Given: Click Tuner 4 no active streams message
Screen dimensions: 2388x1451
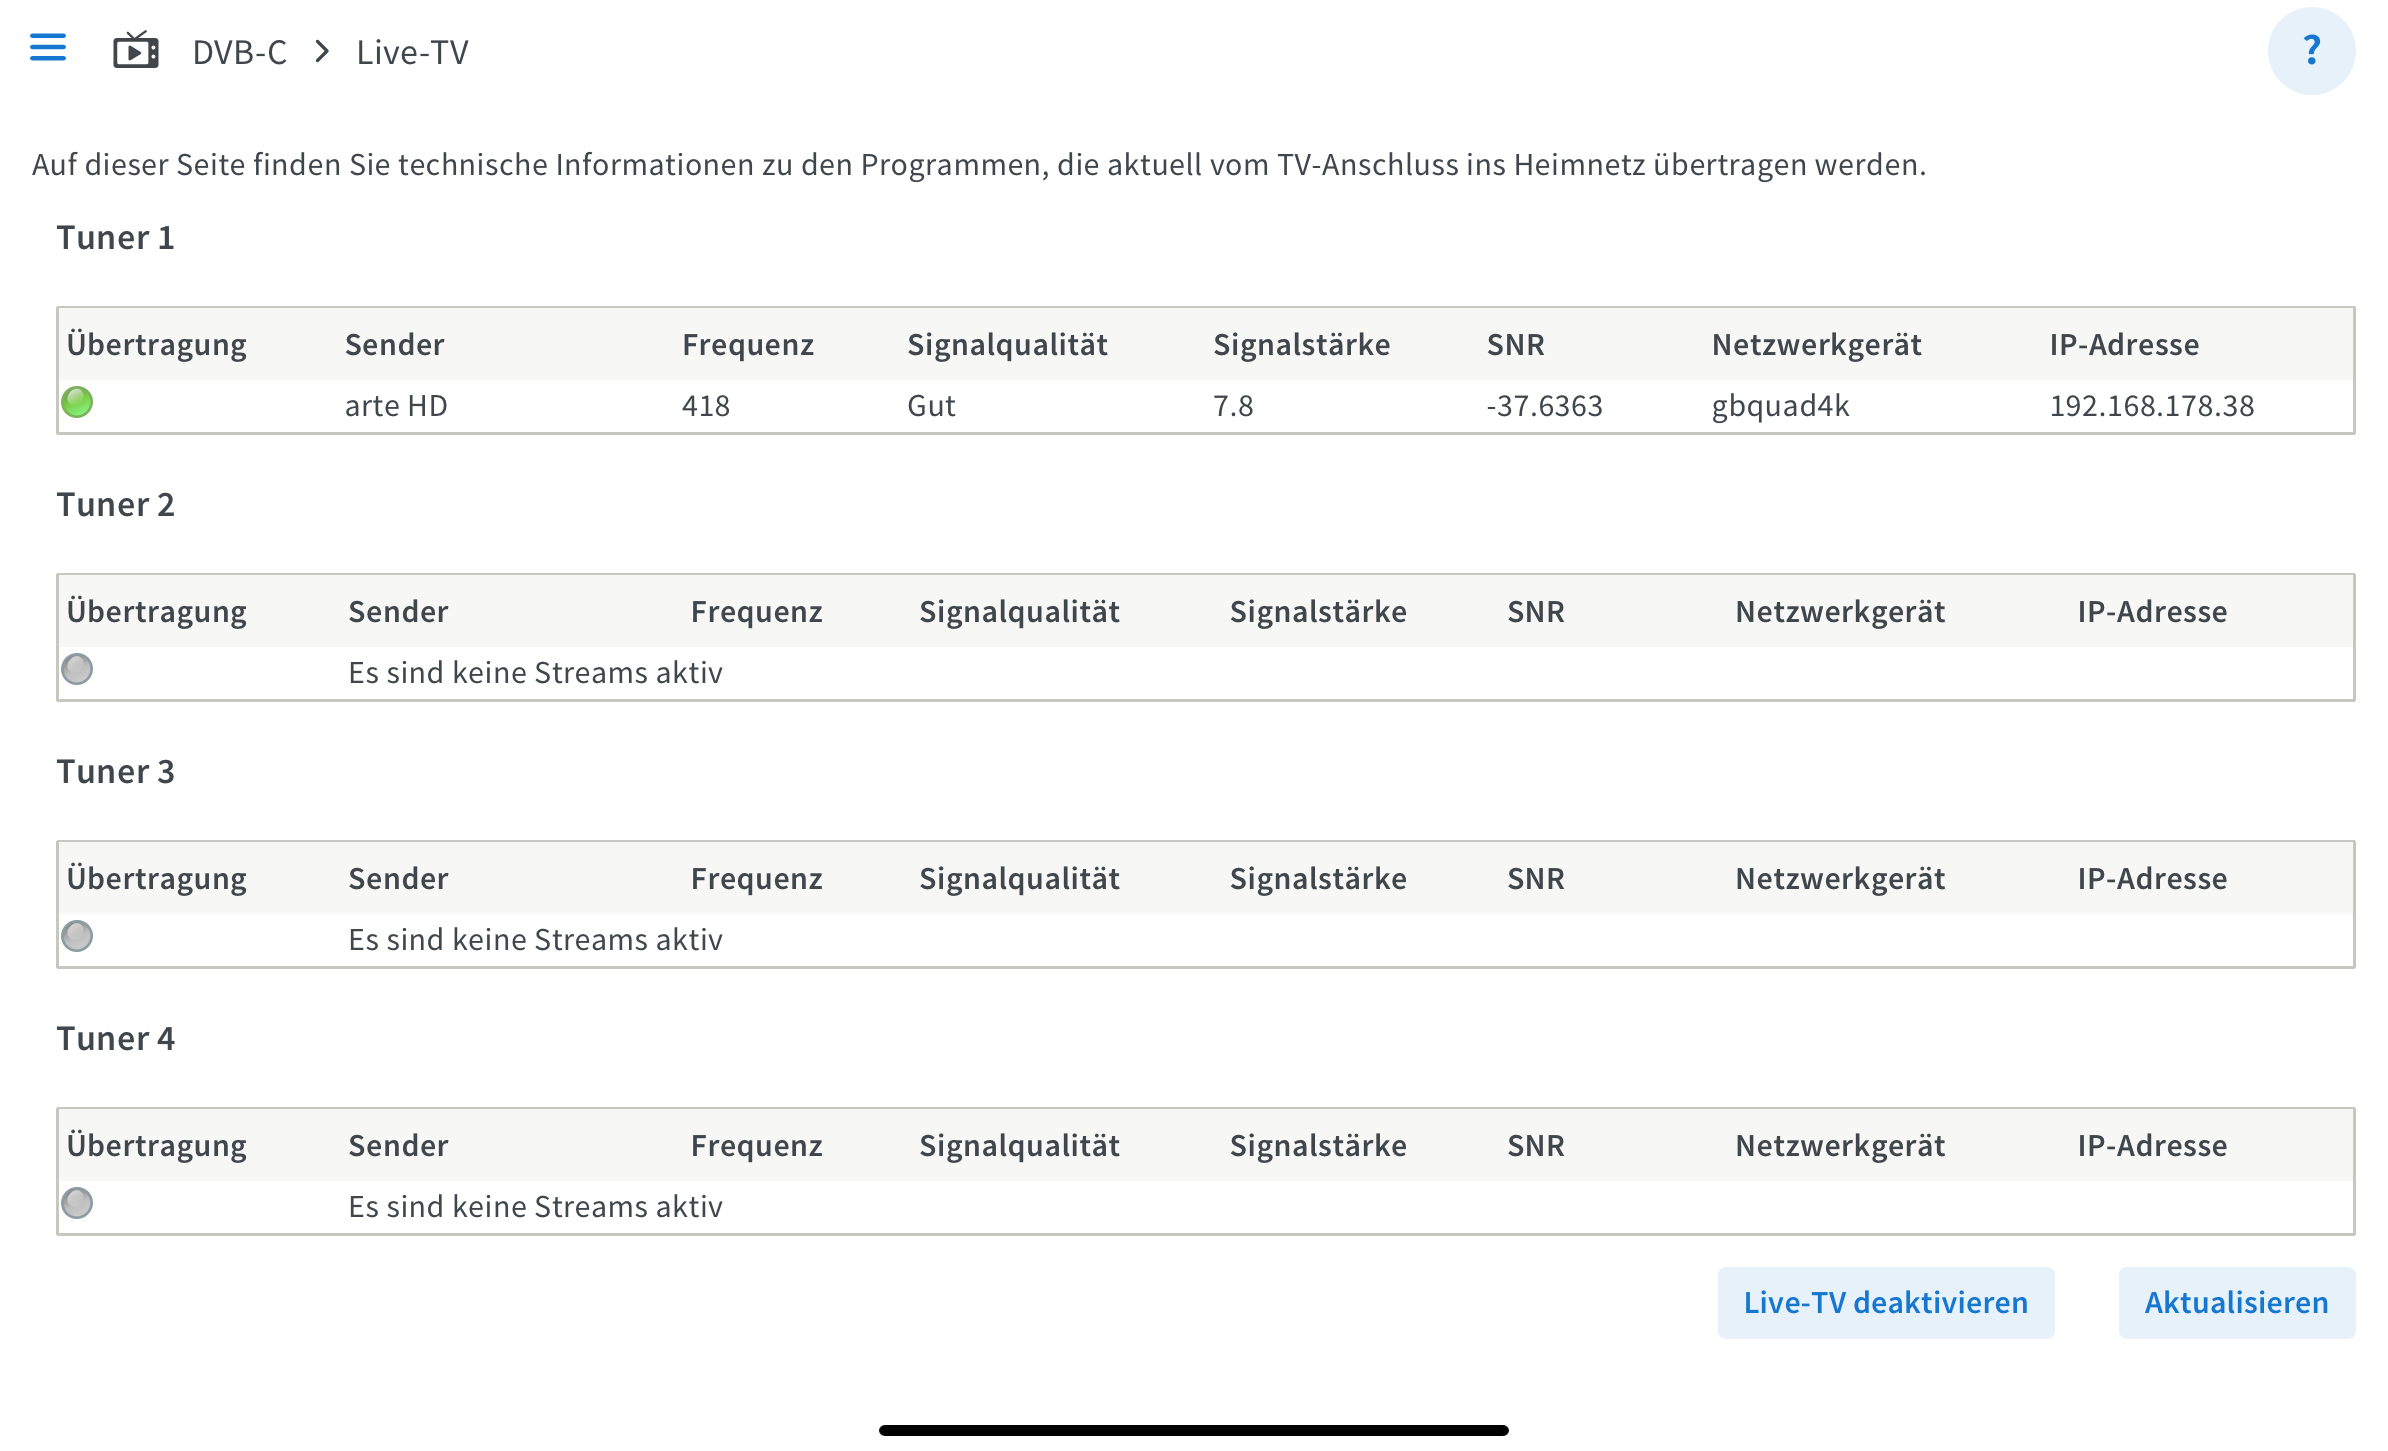Looking at the screenshot, I should (x=535, y=1207).
